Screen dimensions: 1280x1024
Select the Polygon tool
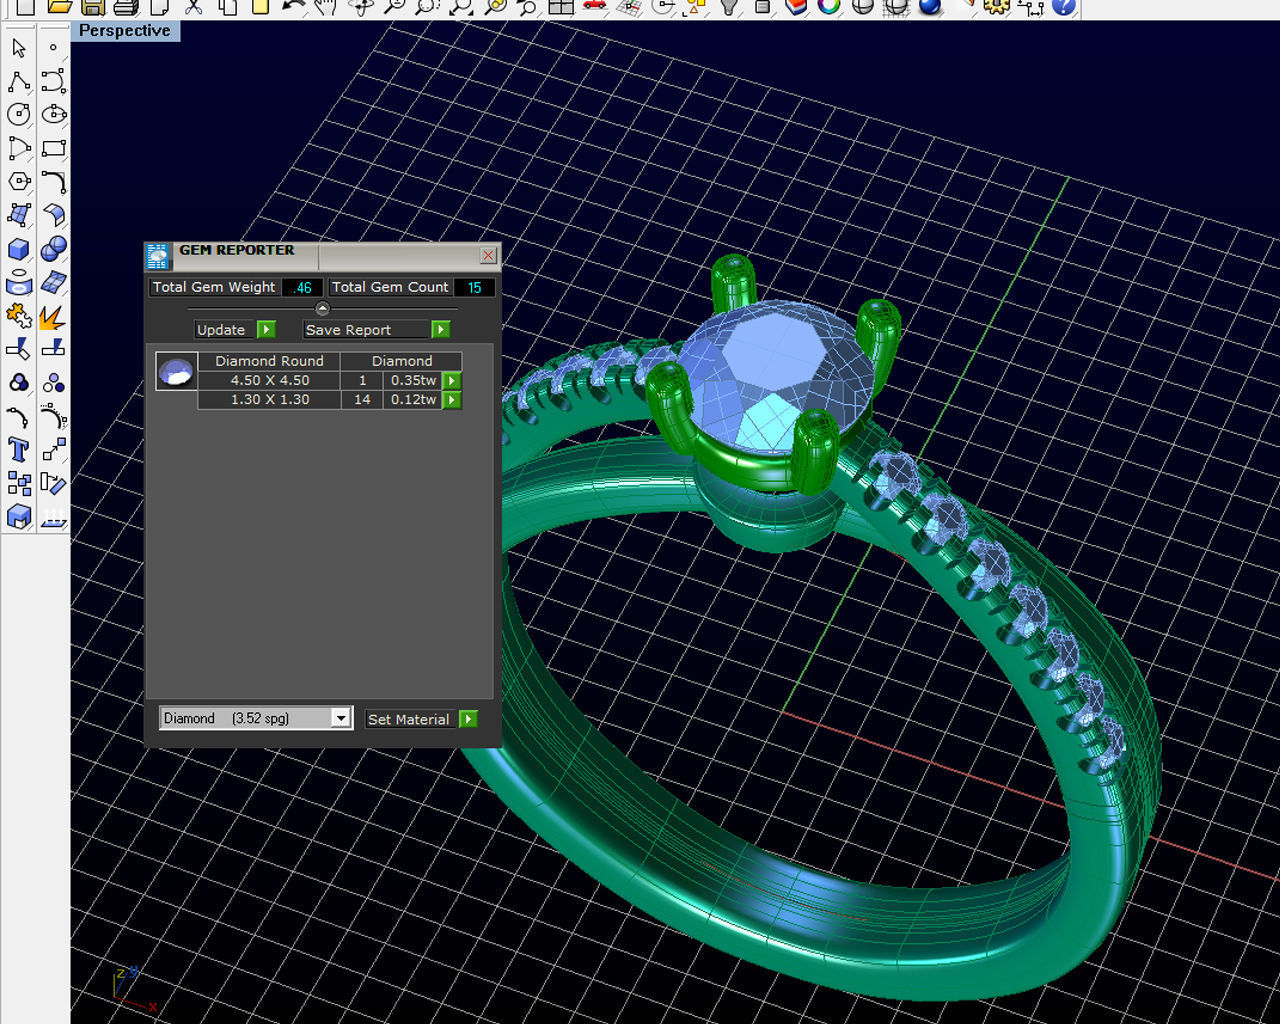point(19,181)
